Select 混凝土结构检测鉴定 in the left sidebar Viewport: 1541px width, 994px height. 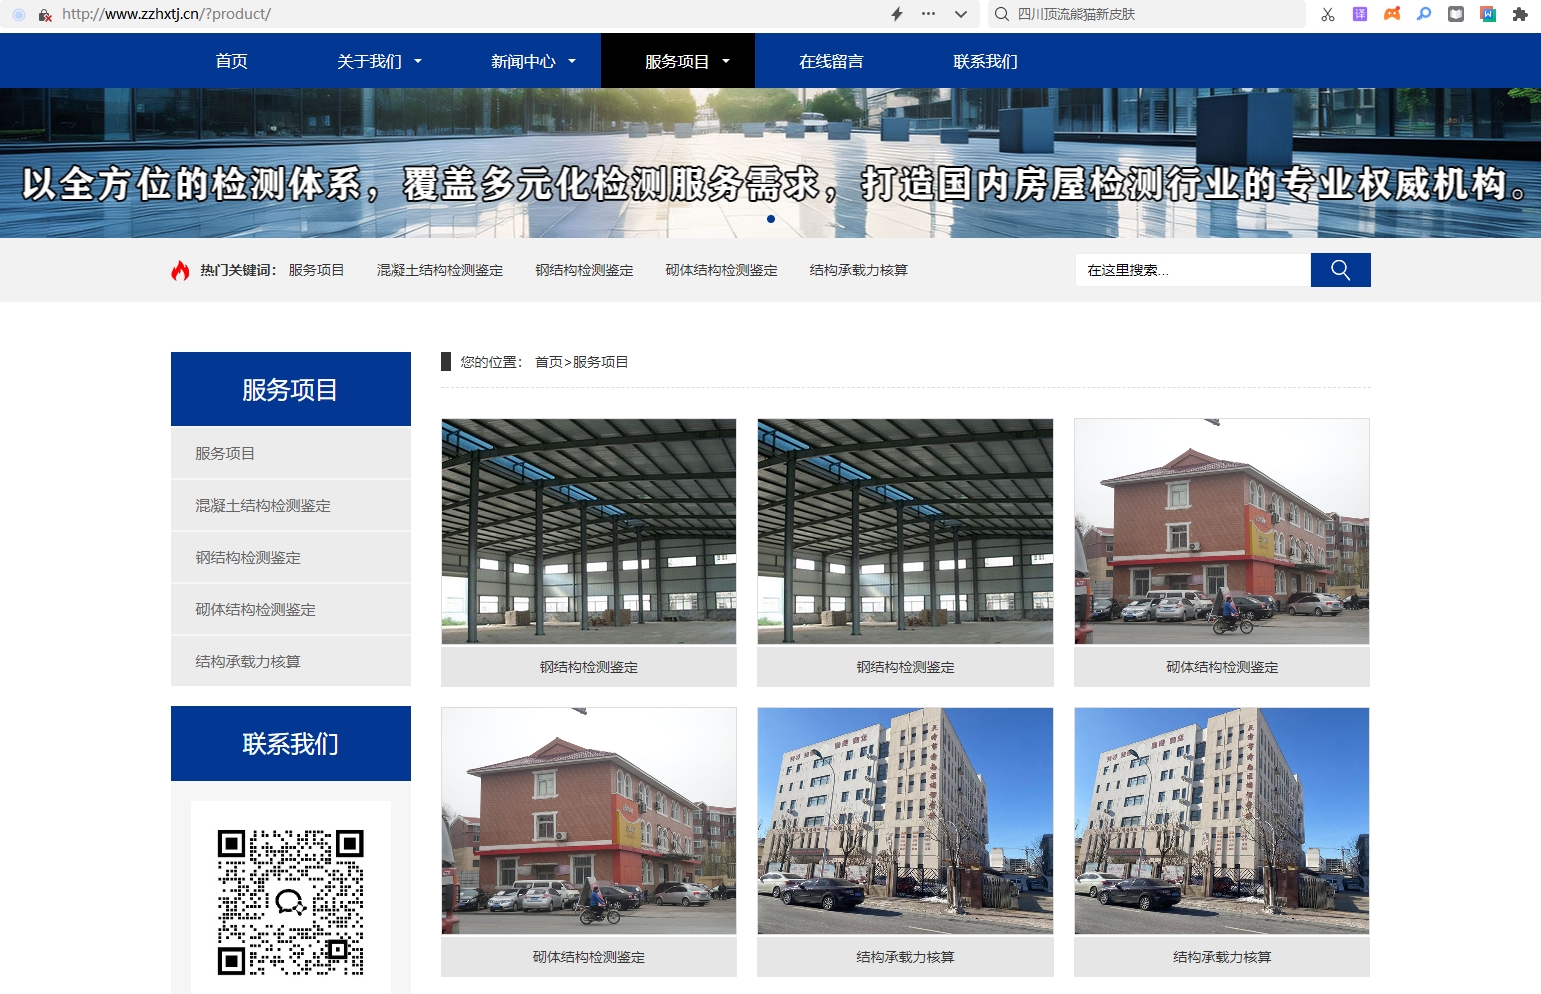point(263,506)
